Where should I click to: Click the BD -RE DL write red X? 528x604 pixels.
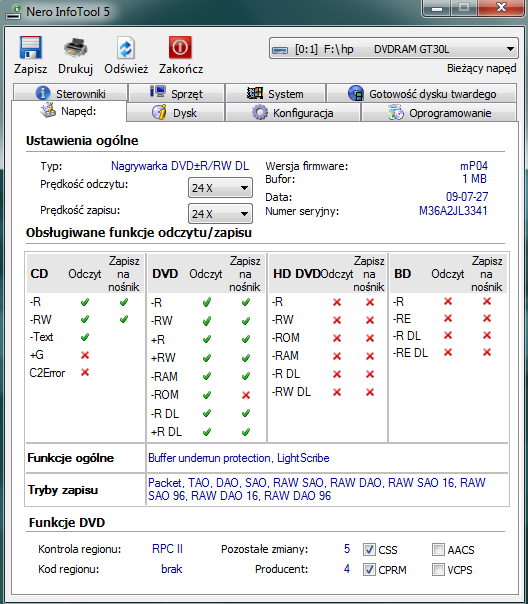tap(487, 352)
